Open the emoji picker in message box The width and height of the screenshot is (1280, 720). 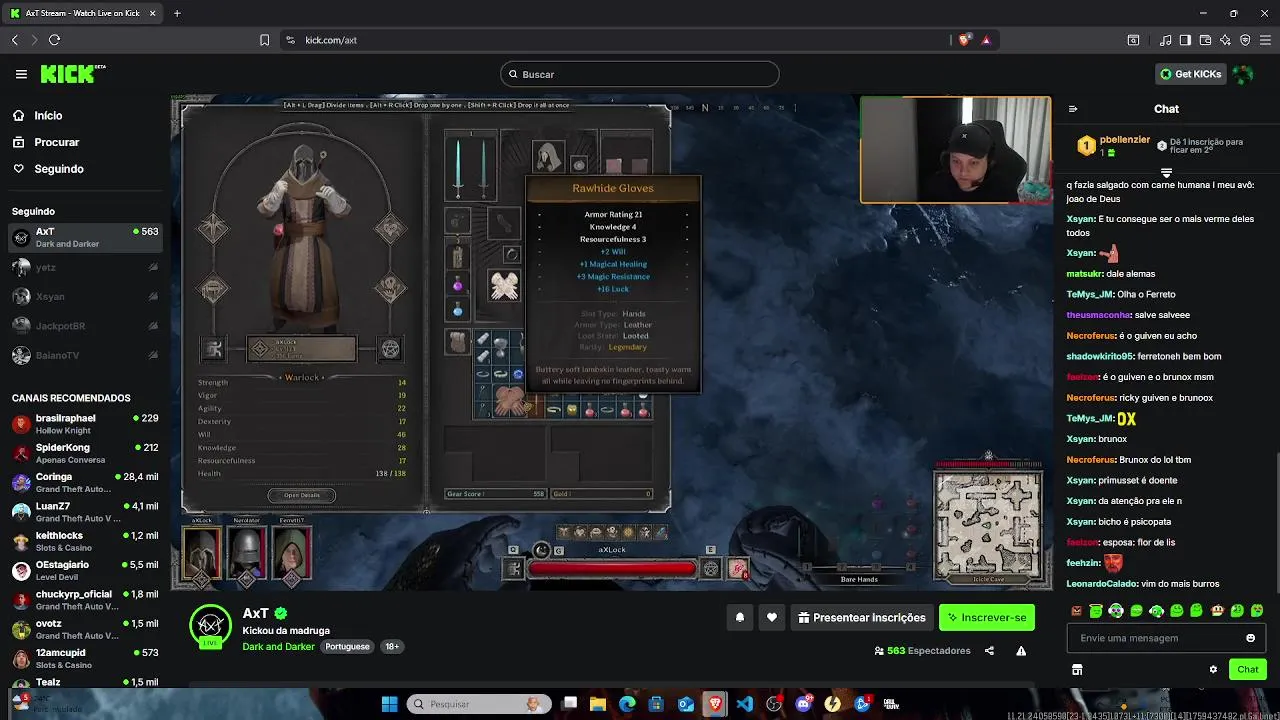(x=1250, y=638)
